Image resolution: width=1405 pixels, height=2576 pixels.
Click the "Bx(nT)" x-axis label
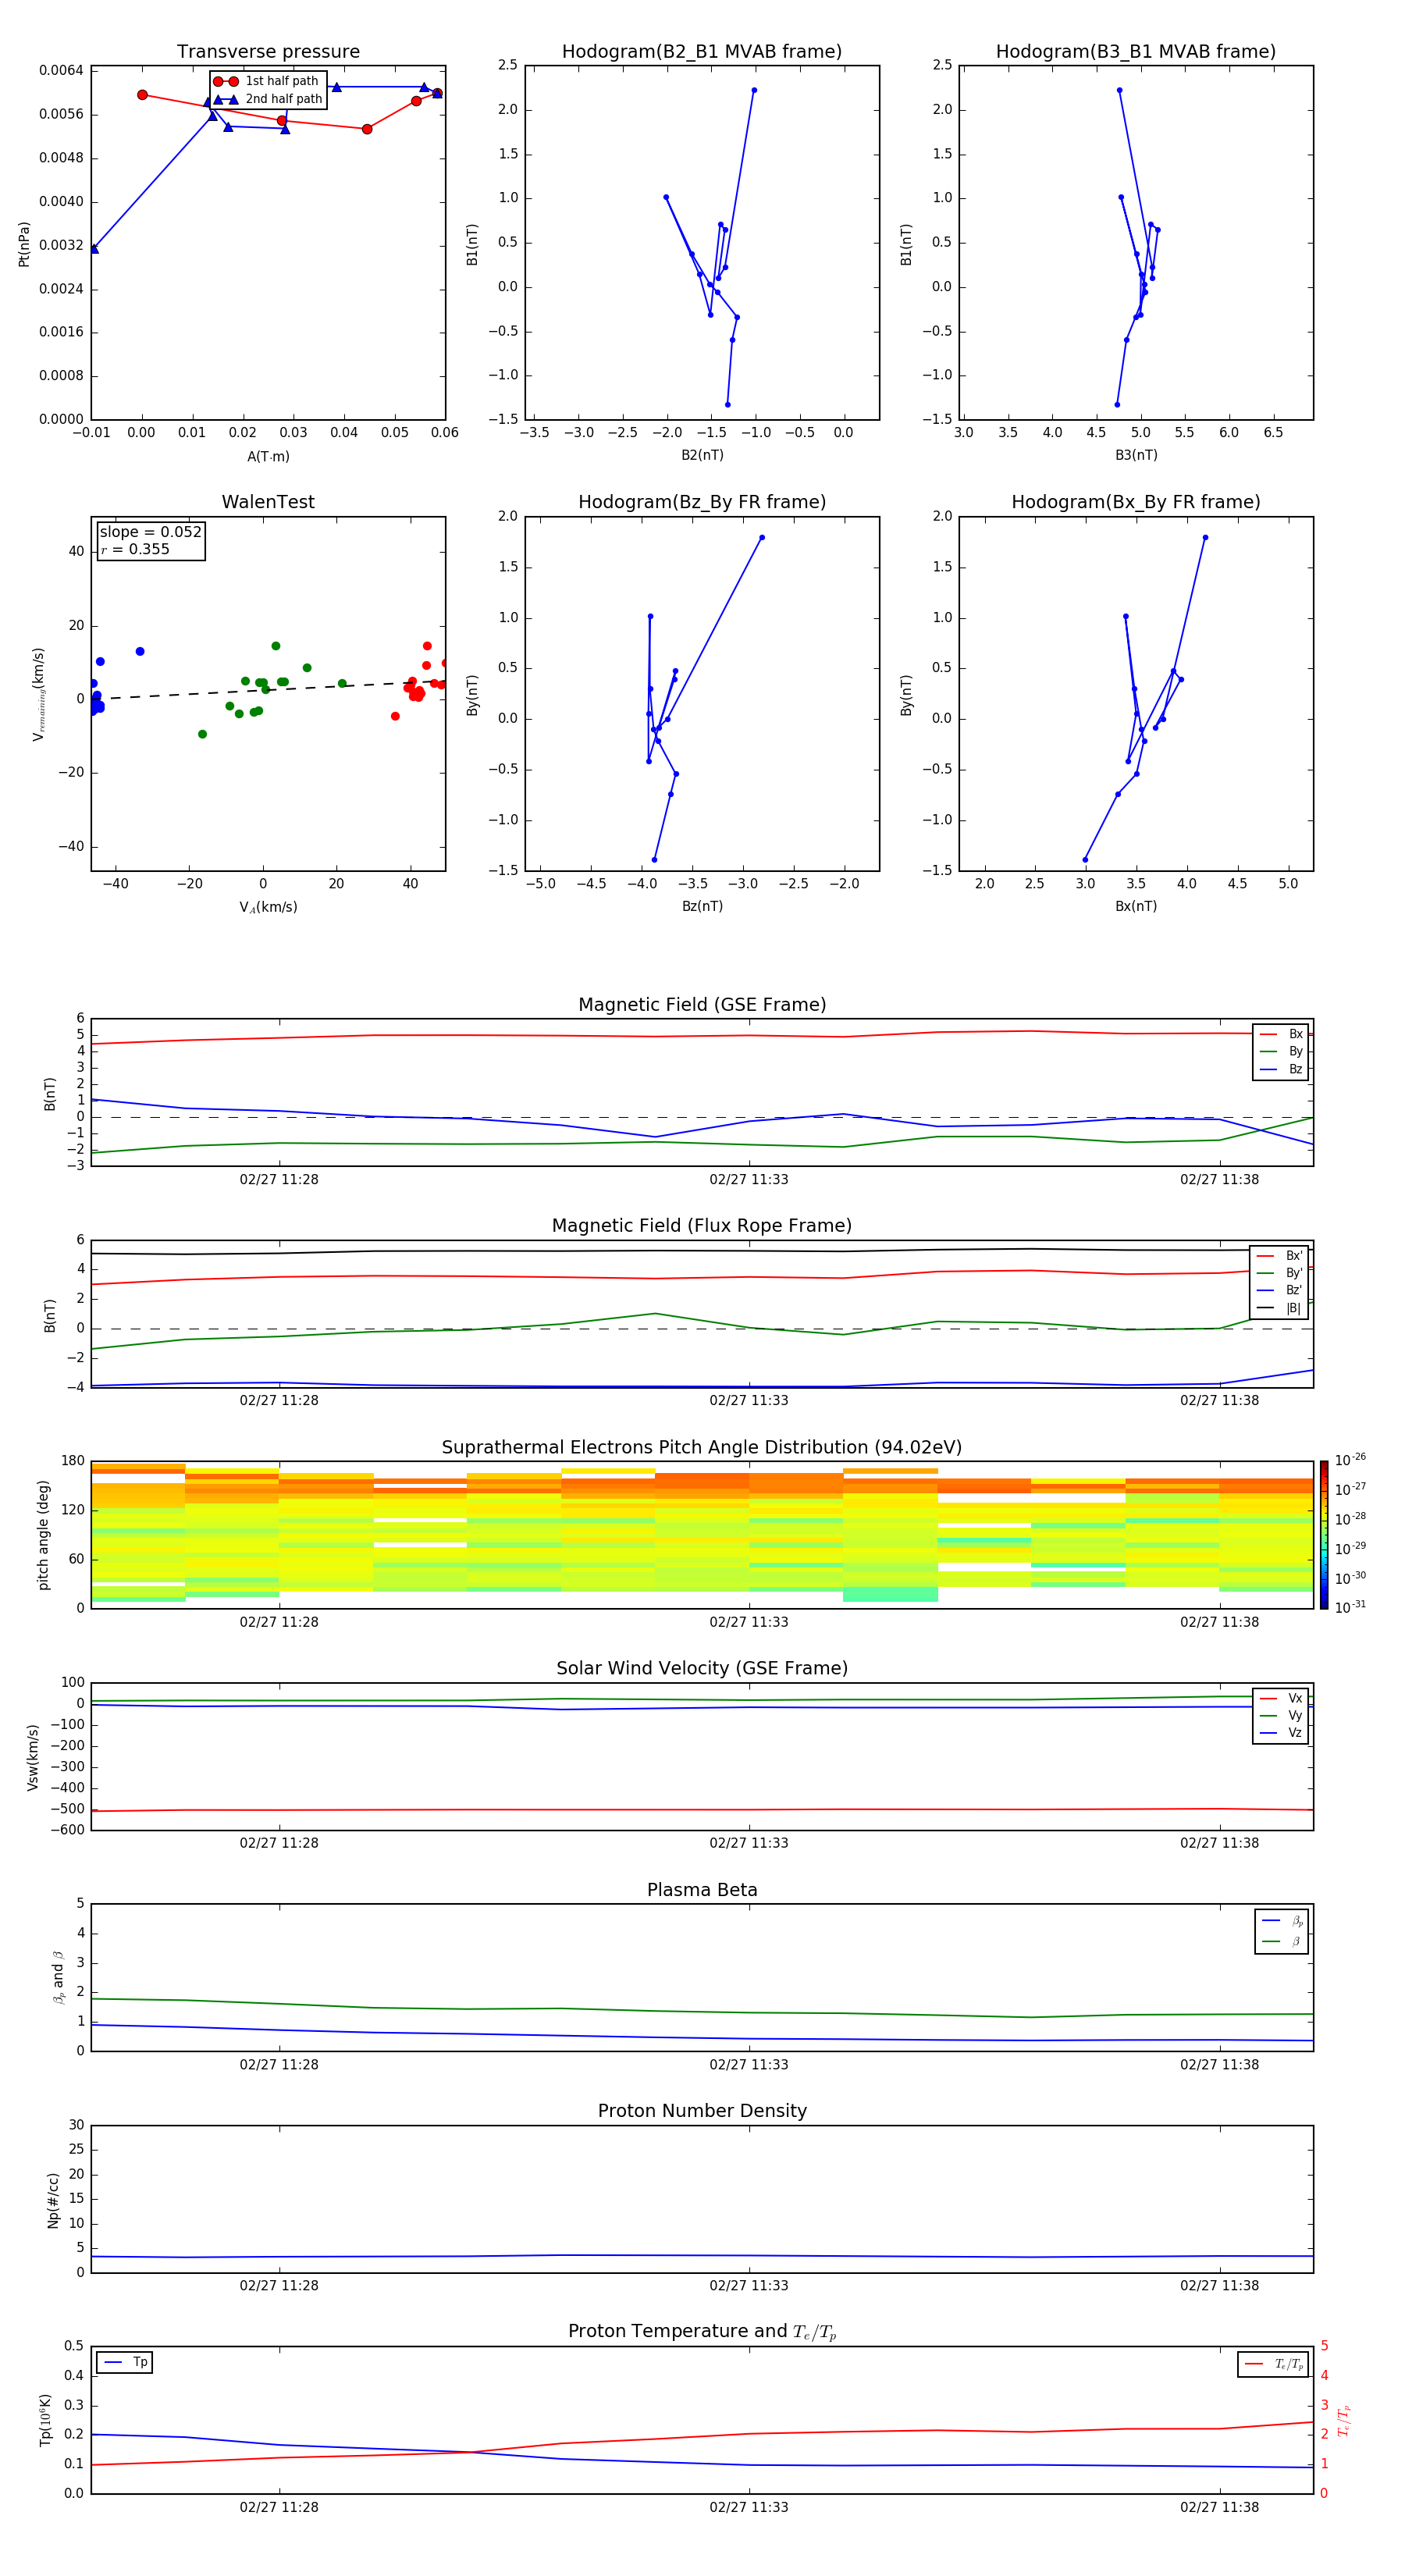coord(1136,906)
